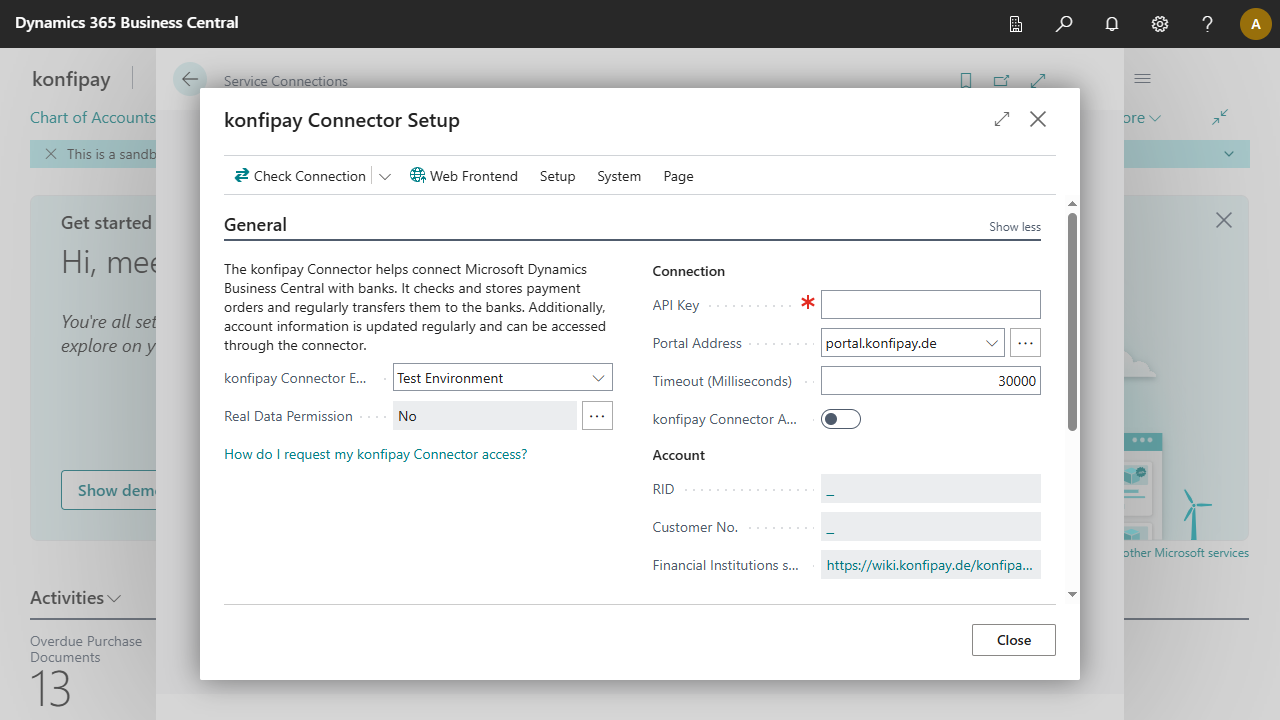This screenshot has width=1280, height=720.
Task: Open the hamburger menu icon in background
Action: tap(1142, 79)
